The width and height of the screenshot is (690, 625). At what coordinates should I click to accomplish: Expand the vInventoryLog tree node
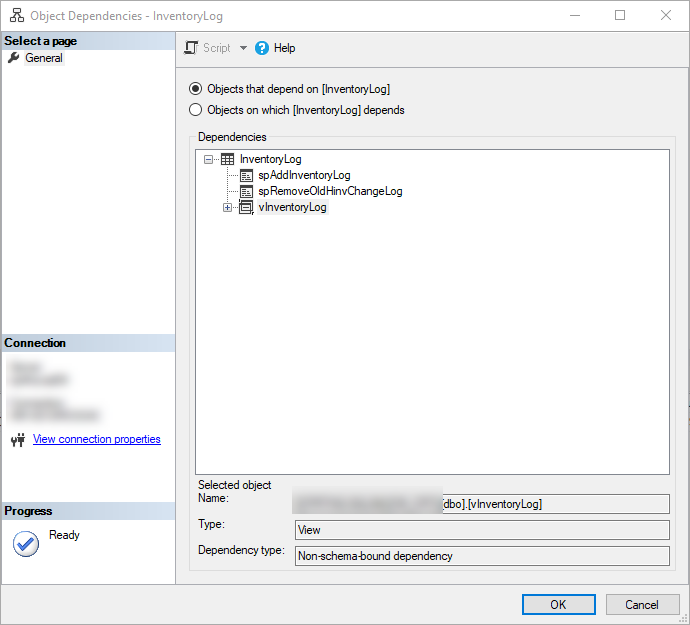tap(227, 207)
